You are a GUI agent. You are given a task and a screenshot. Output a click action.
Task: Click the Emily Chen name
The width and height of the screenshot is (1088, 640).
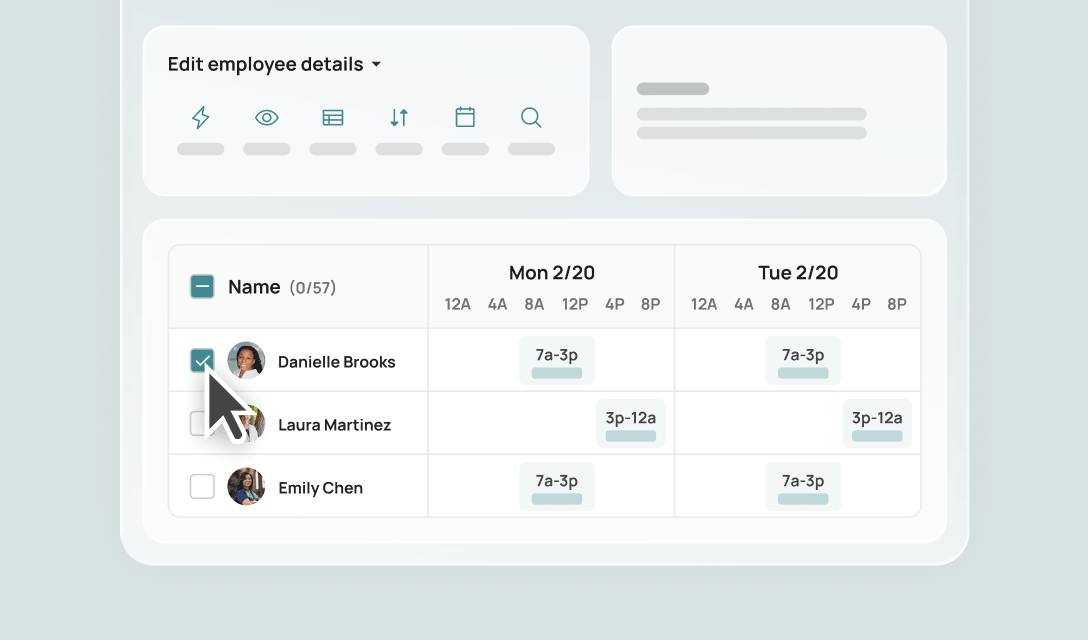[x=321, y=488]
